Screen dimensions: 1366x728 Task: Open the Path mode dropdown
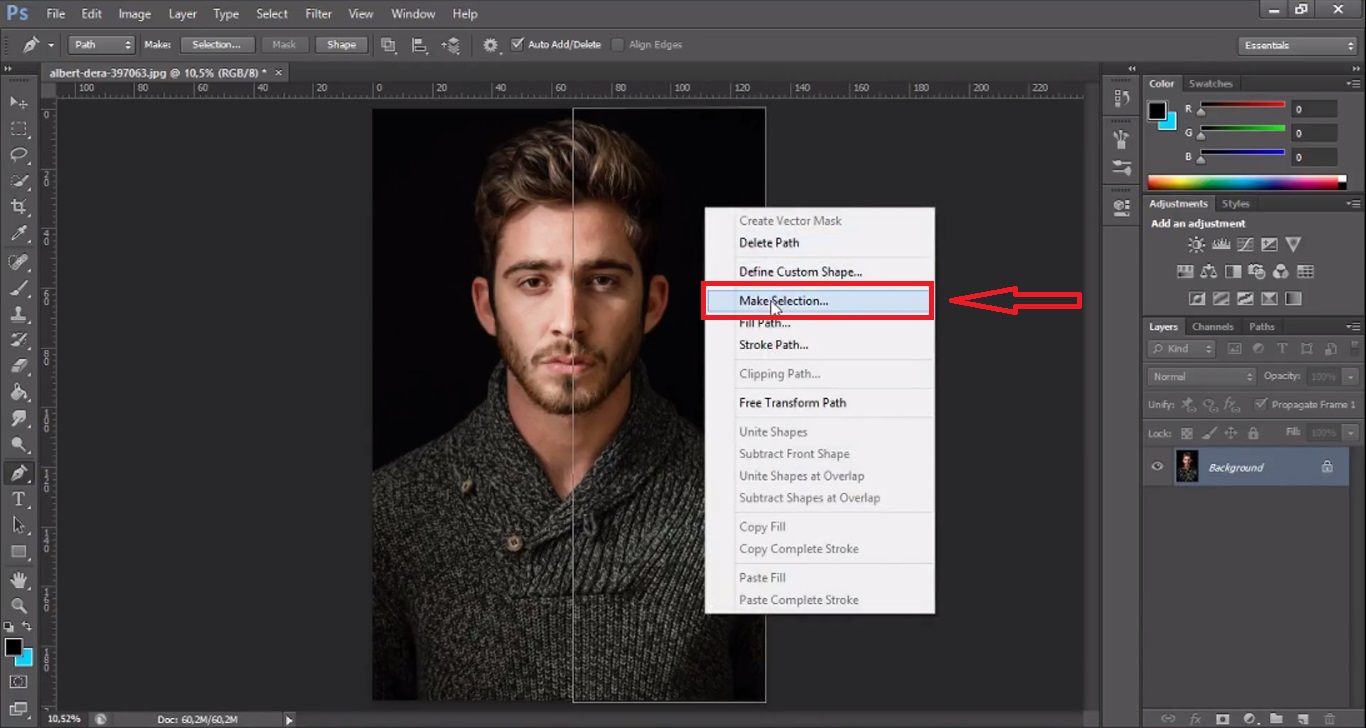coord(101,45)
